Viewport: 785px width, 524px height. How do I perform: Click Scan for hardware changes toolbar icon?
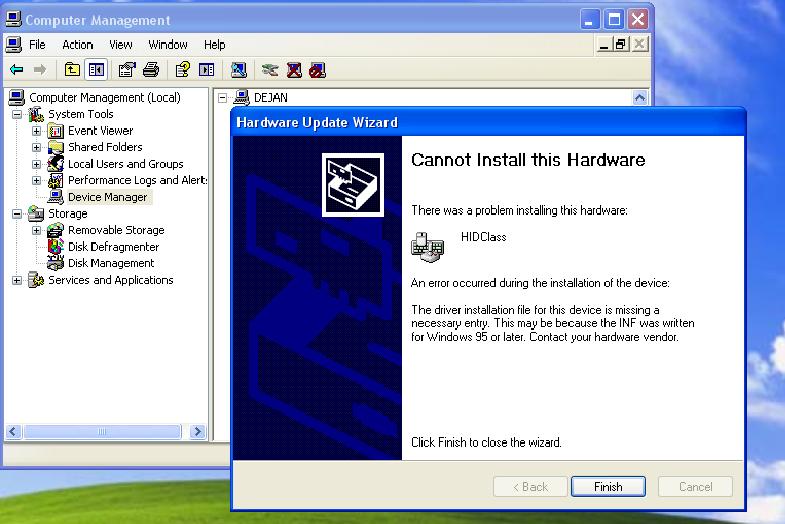click(x=239, y=70)
